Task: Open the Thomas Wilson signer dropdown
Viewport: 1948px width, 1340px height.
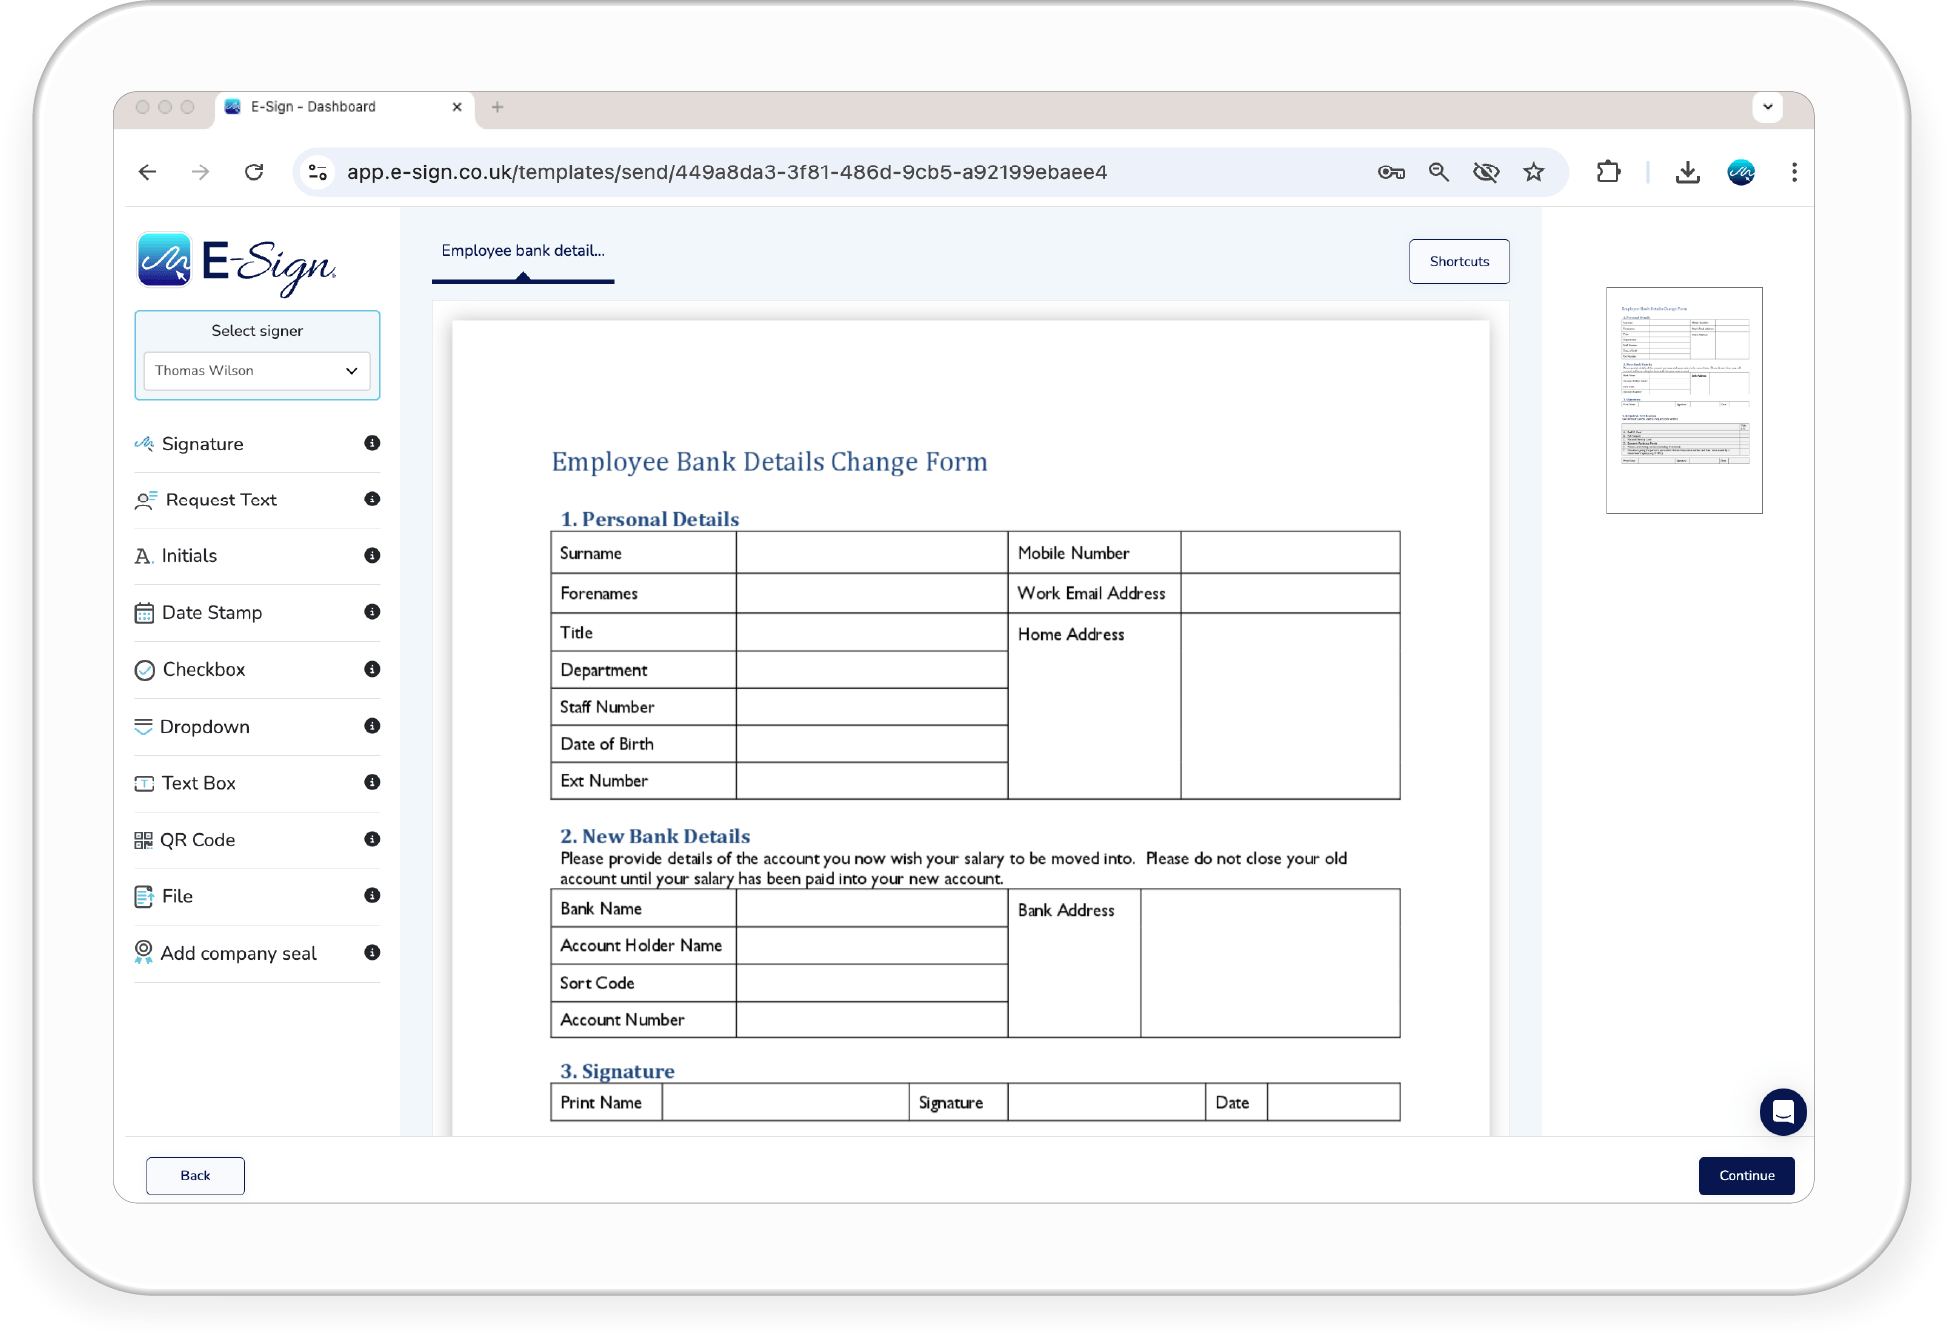Action: coord(257,371)
